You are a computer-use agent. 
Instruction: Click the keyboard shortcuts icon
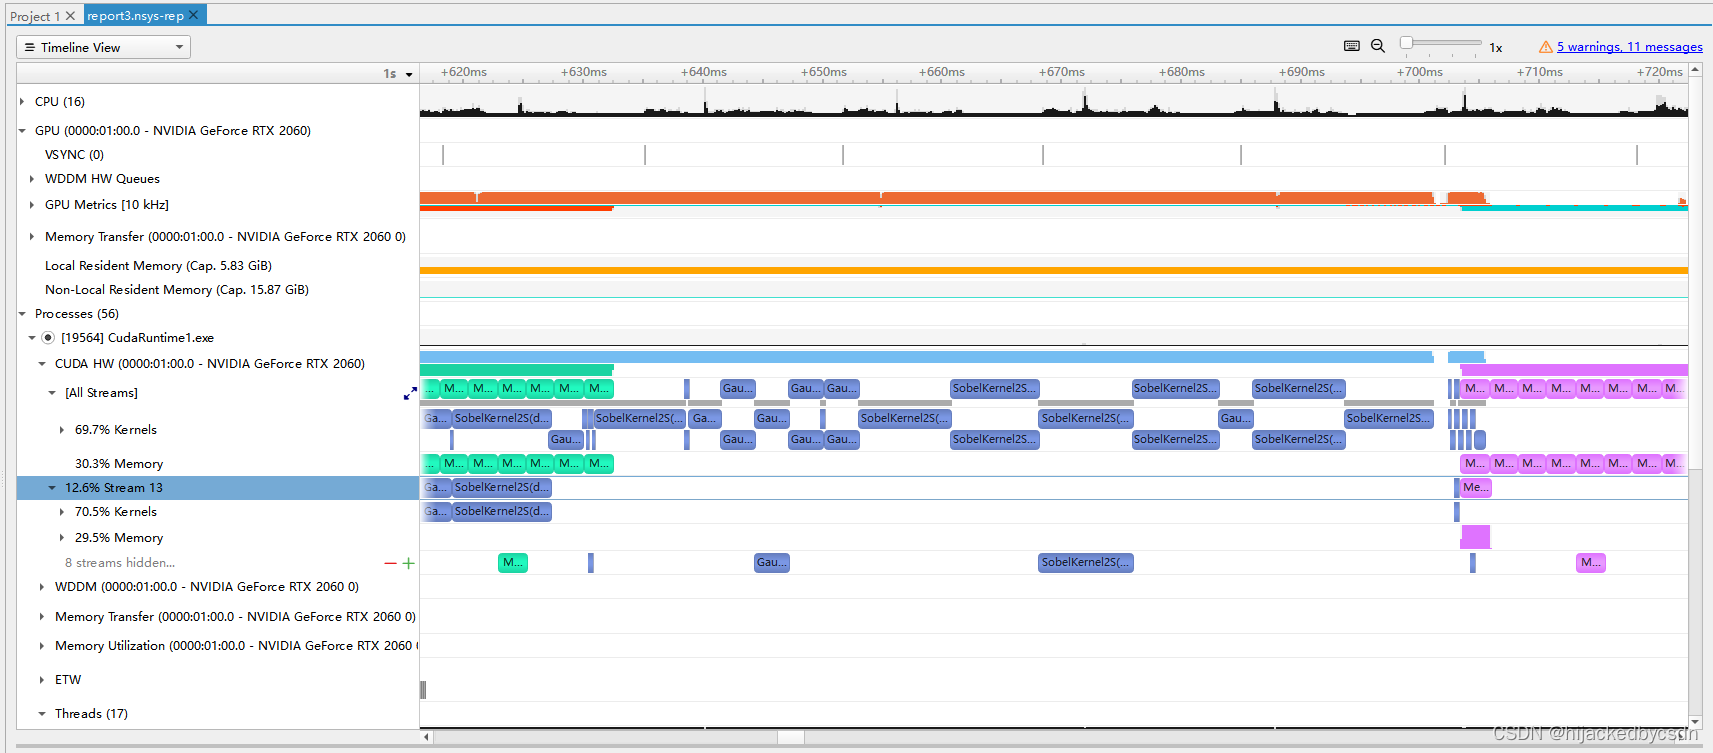(1352, 46)
